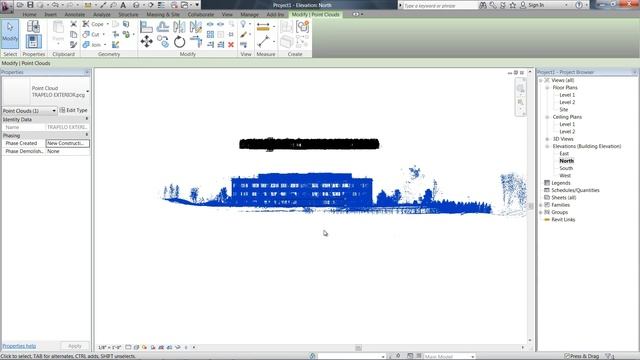Click the Cope geometry tool
The width and height of the screenshot is (640, 360).
(93, 24)
